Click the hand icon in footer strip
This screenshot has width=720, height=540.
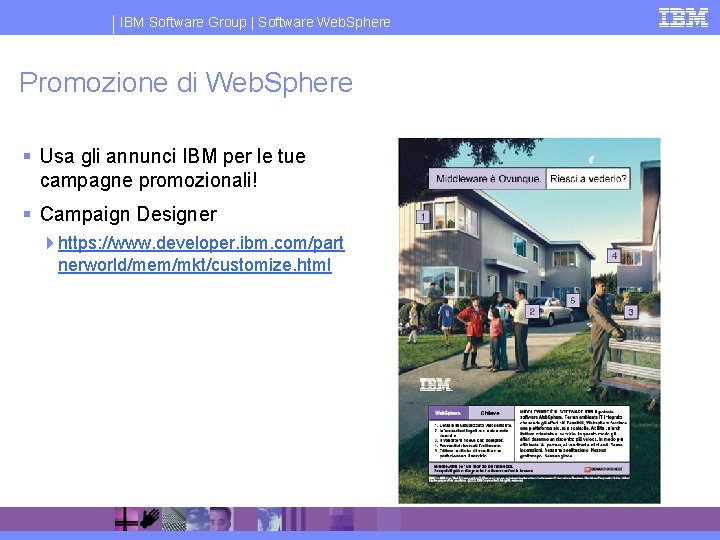pyautogui.click(x=150, y=518)
